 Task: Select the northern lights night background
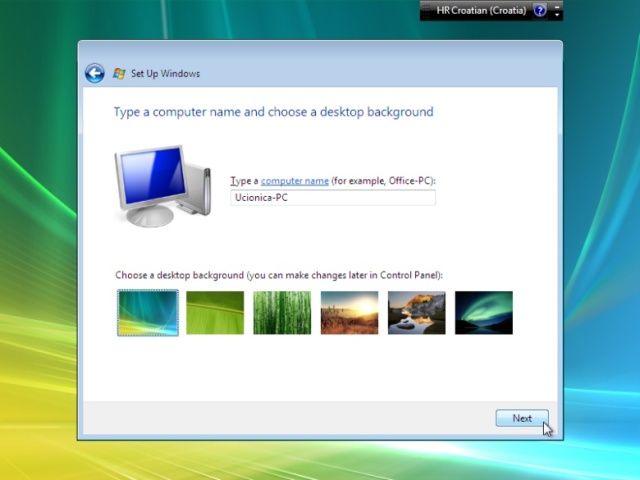483,313
